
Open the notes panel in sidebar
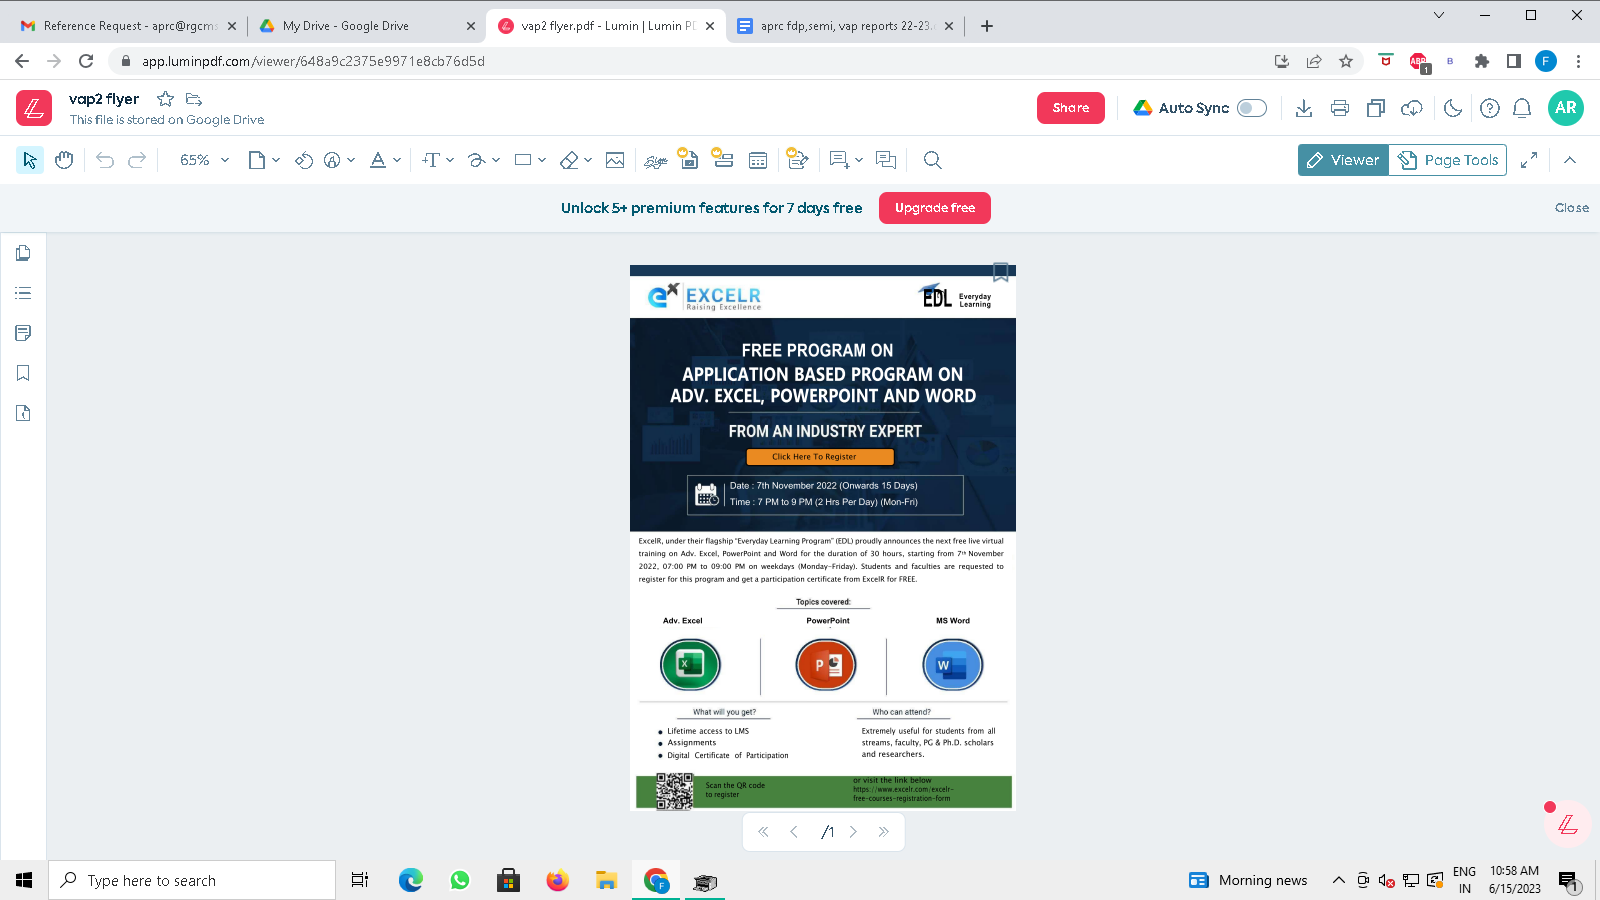tap(23, 333)
